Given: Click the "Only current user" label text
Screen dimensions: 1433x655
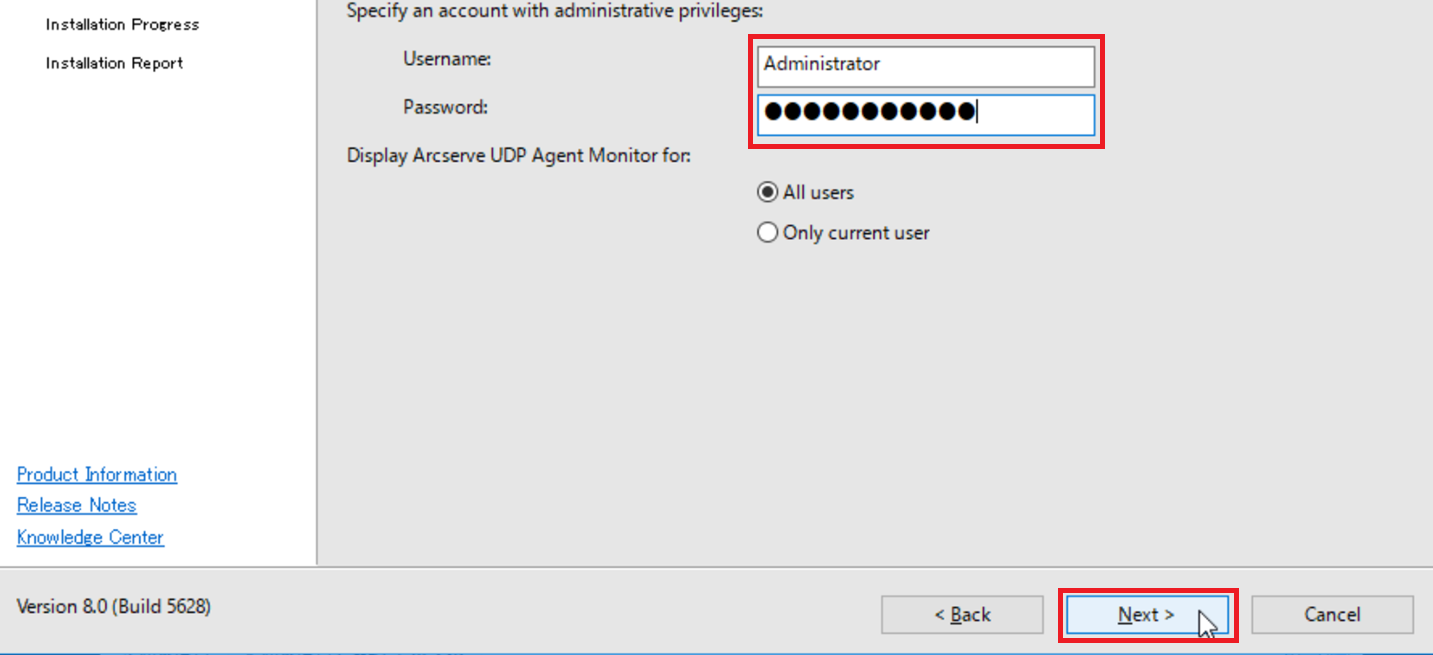Looking at the screenshot, I should 856,233.
